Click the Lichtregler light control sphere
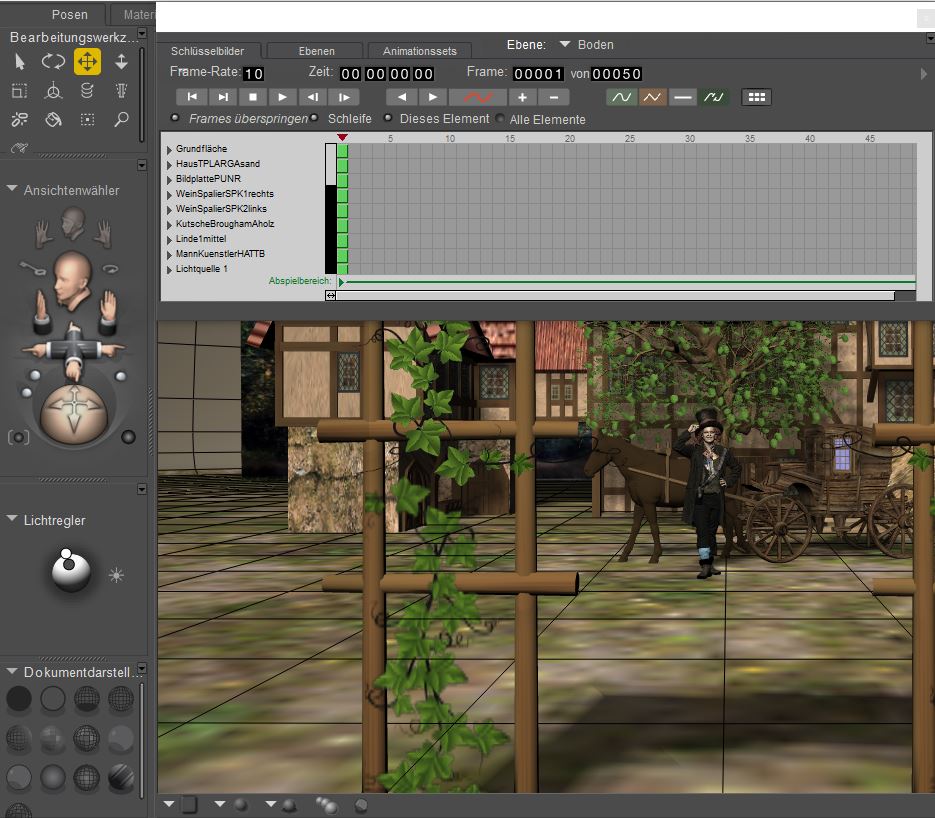This screenshot has height=818, width=935. (71, 572)
